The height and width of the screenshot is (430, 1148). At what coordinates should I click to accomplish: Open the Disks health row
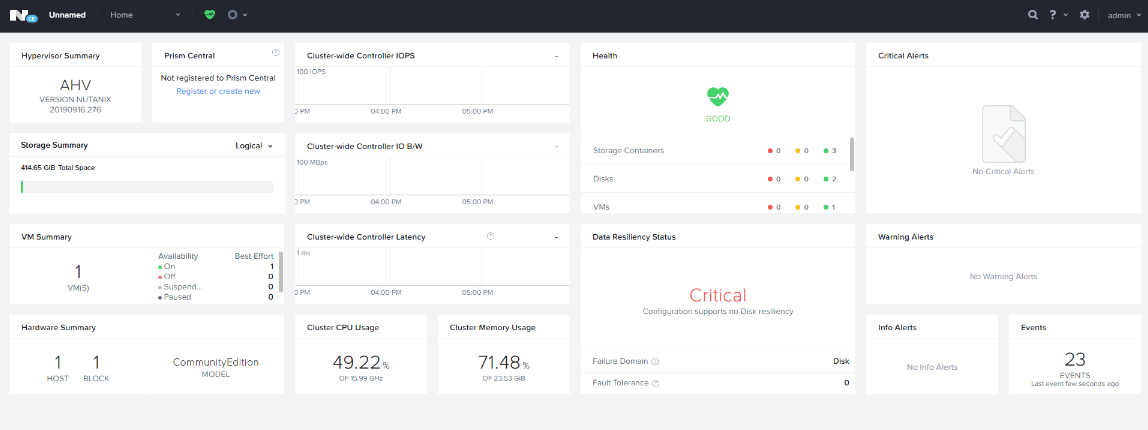click(x=714, y=179)
